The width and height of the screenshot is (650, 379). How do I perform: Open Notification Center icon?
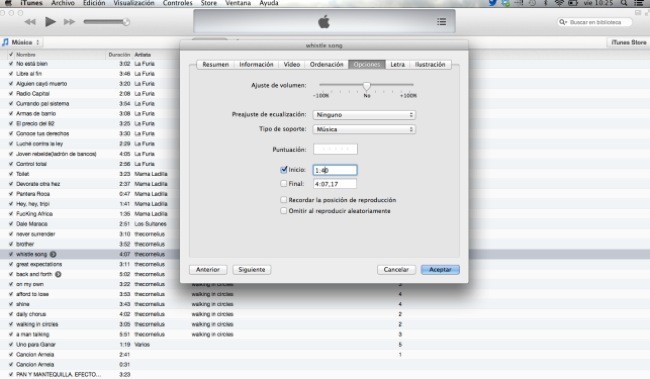[640, 3]
